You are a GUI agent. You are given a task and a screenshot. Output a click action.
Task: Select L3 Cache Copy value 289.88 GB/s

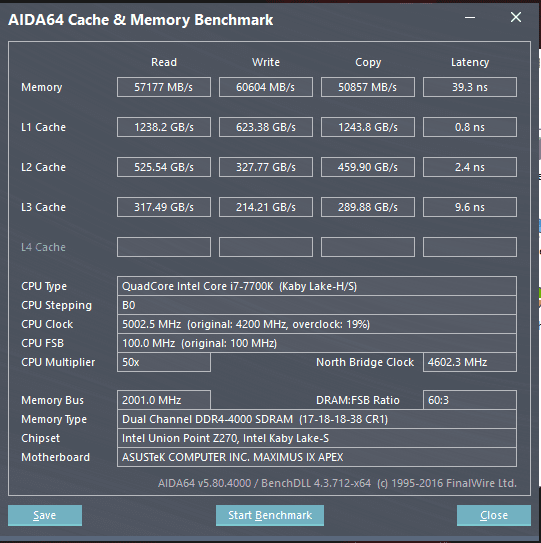point(368,207)
